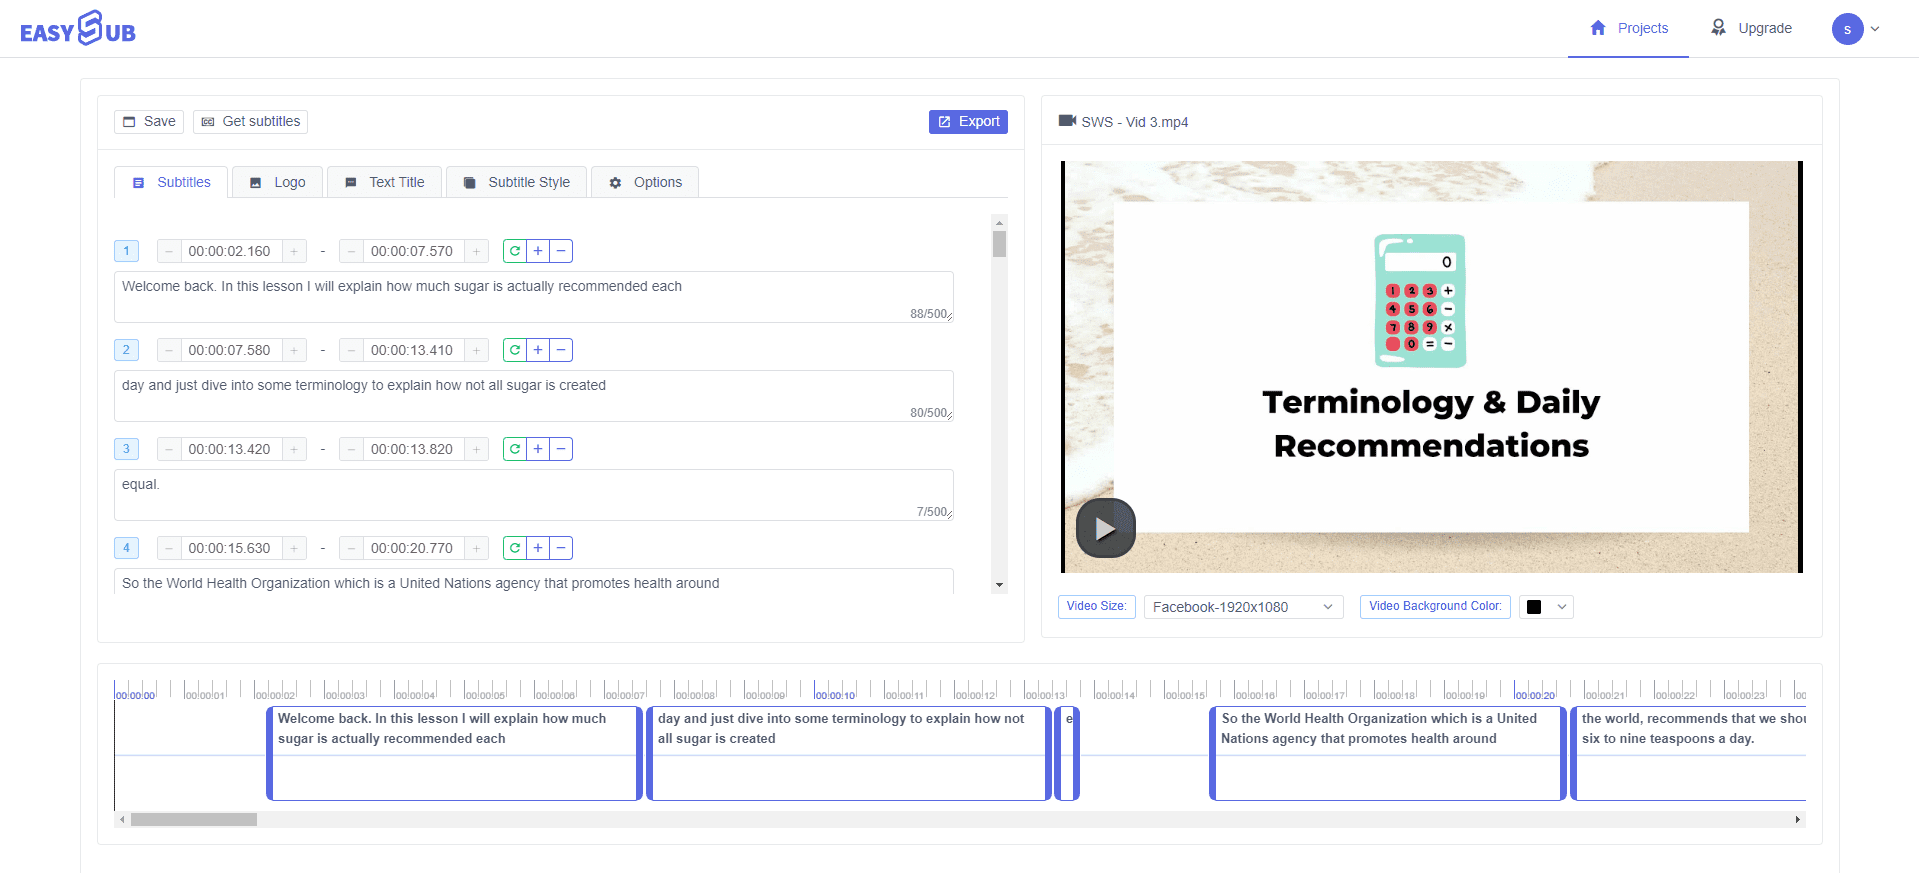Decrease start time of subtitle 2
The width and height of the screenshot is (1919, 873).
pos(169,350)
